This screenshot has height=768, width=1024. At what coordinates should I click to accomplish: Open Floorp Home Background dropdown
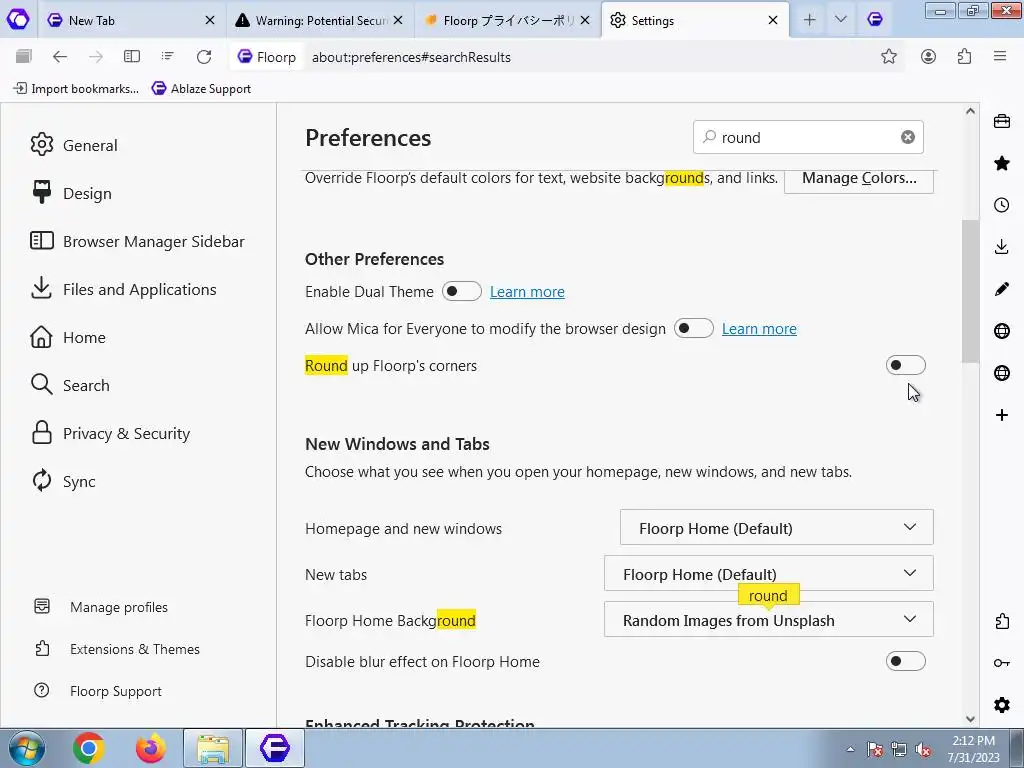pyautogui.click(x=769, y=620)
